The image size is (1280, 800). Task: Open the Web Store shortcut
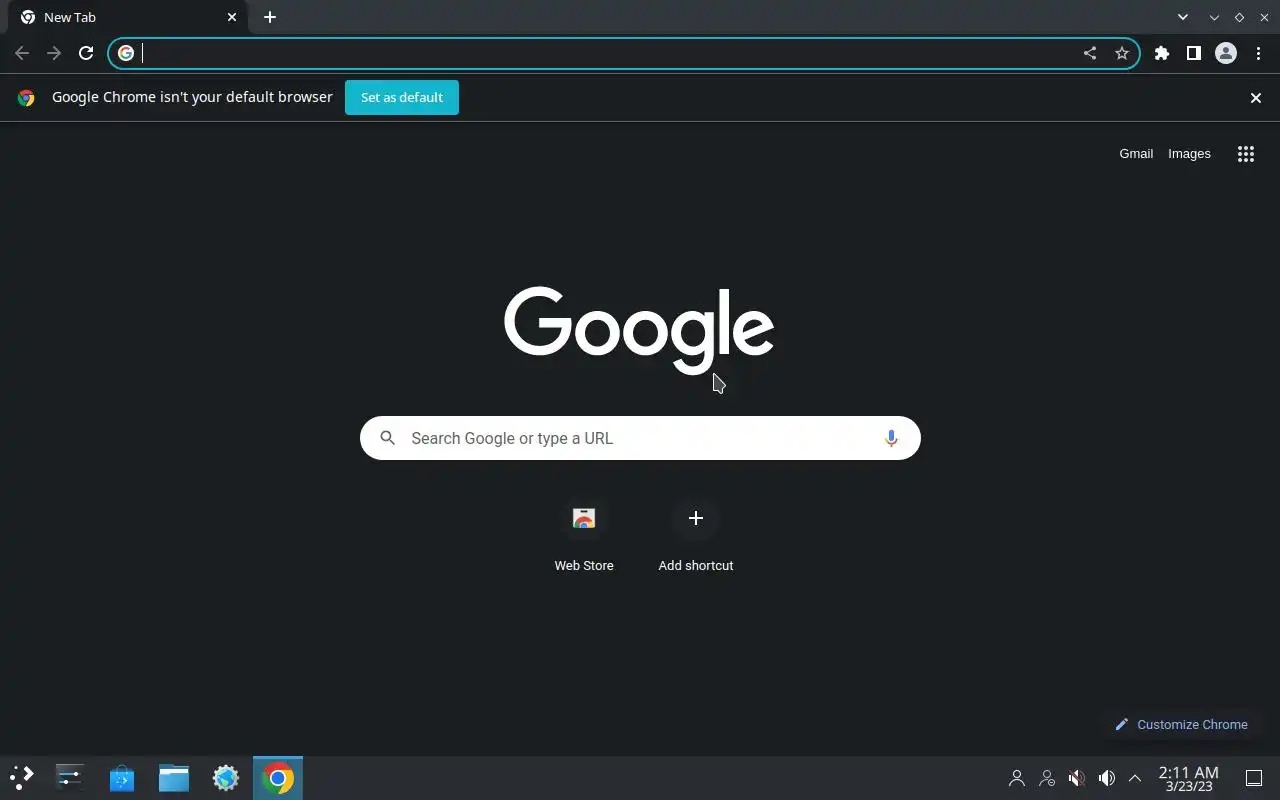(x=584, y=536)
